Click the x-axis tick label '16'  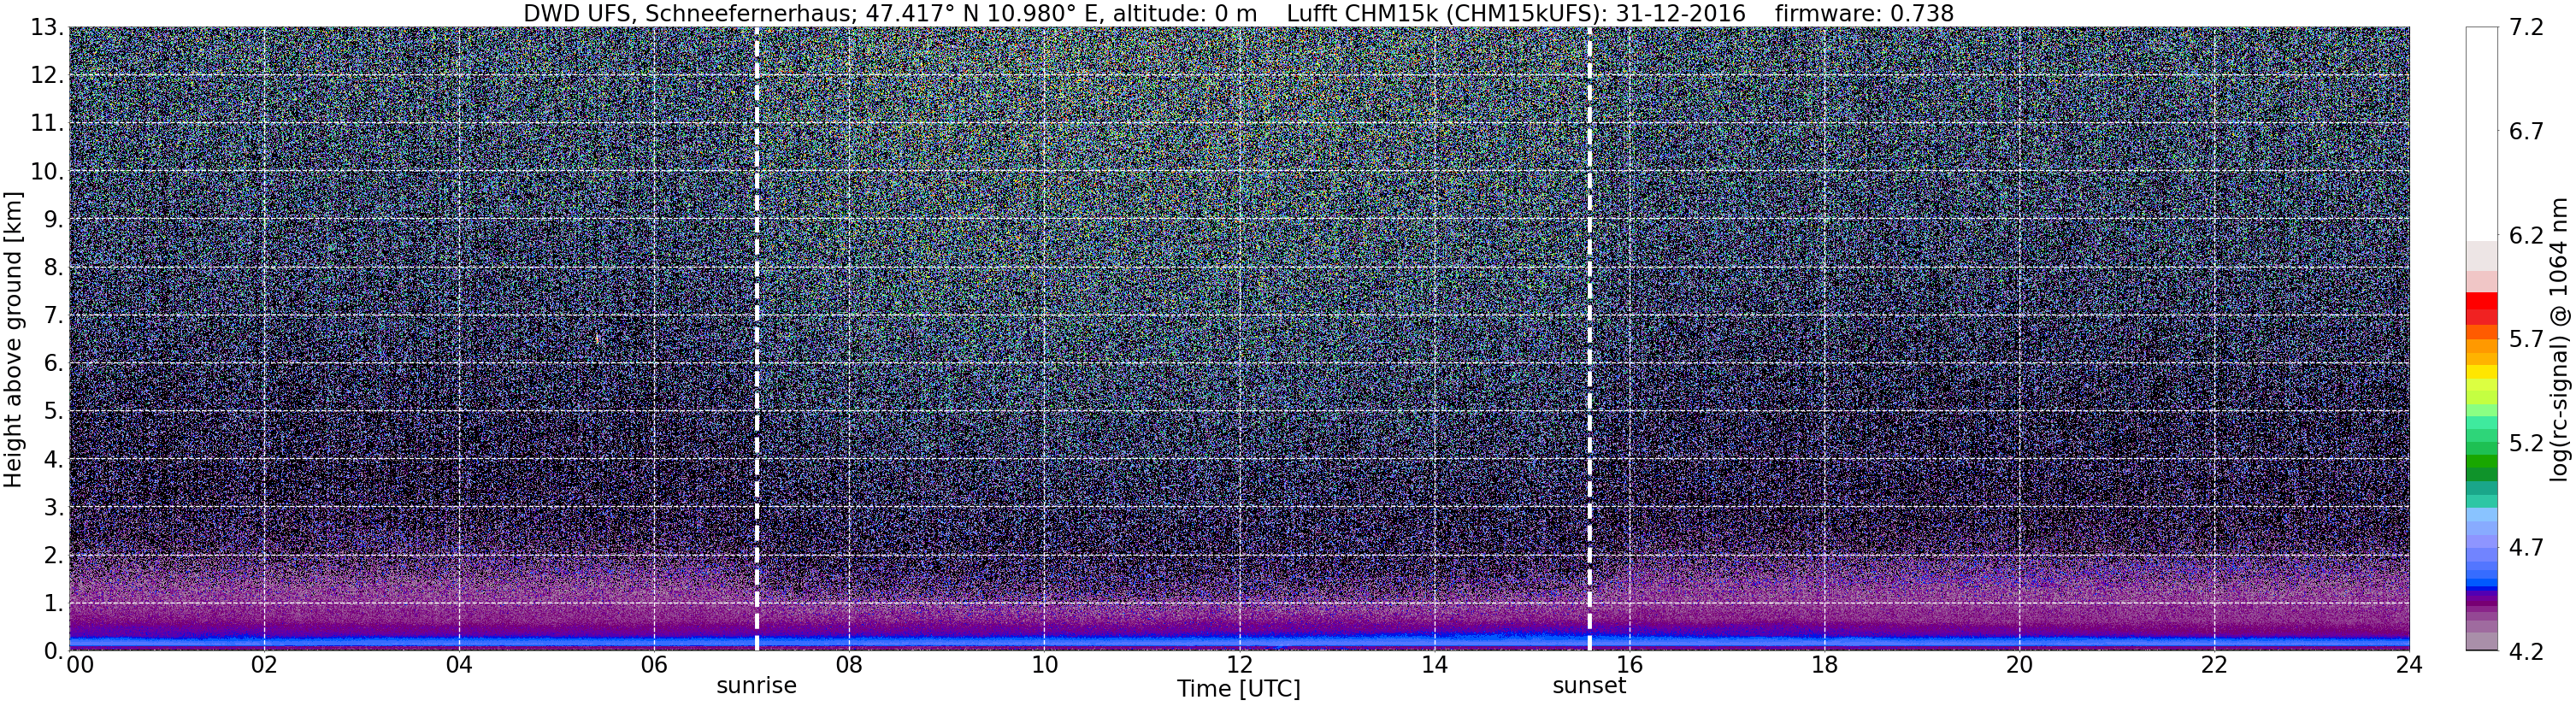click(1629, 666)
